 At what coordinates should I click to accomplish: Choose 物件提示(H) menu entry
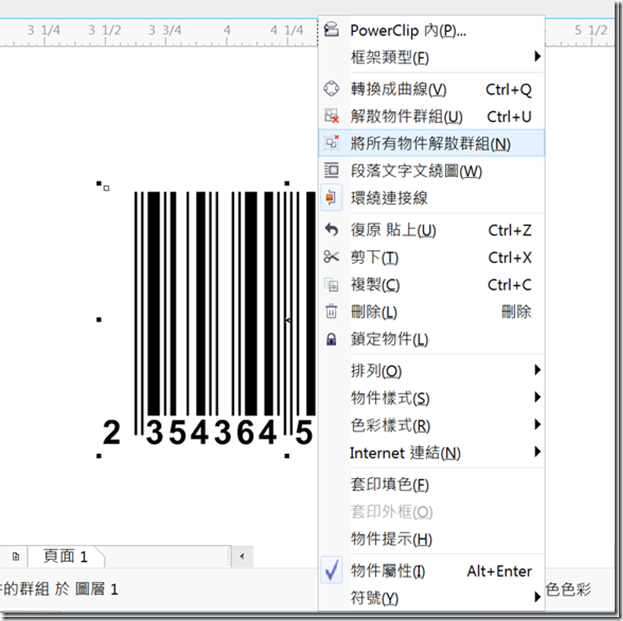(x=431, y=539)
